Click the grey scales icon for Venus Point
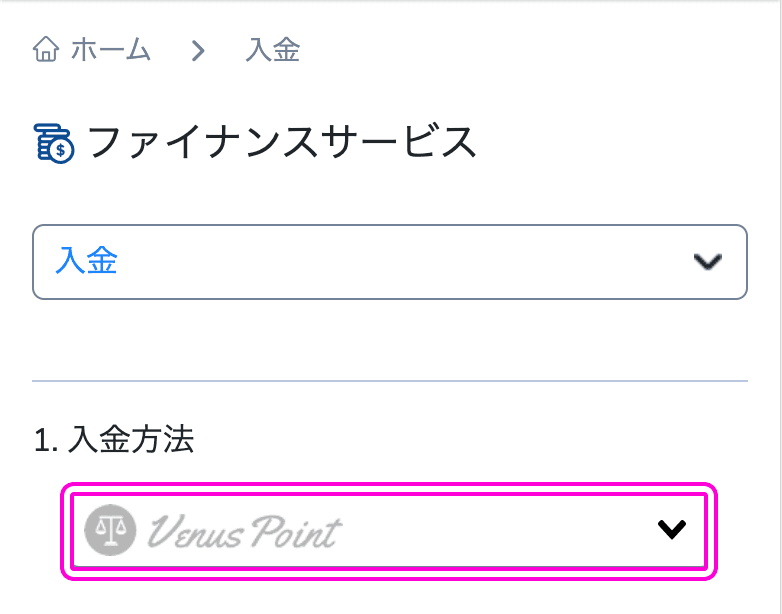The height and width of the screenshot is (614, 782). point(110,530)
